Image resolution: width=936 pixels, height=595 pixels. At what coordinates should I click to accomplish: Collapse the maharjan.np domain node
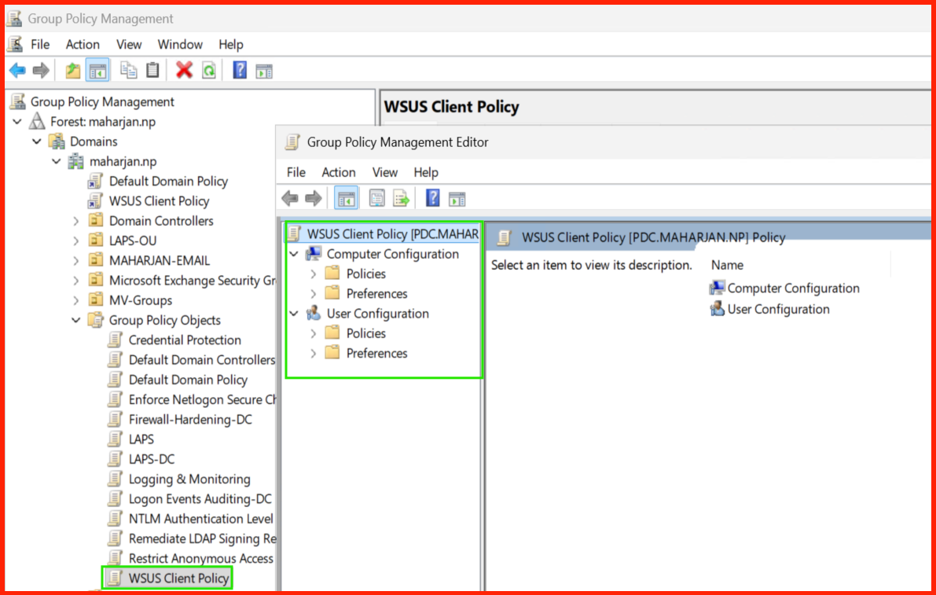57,162
